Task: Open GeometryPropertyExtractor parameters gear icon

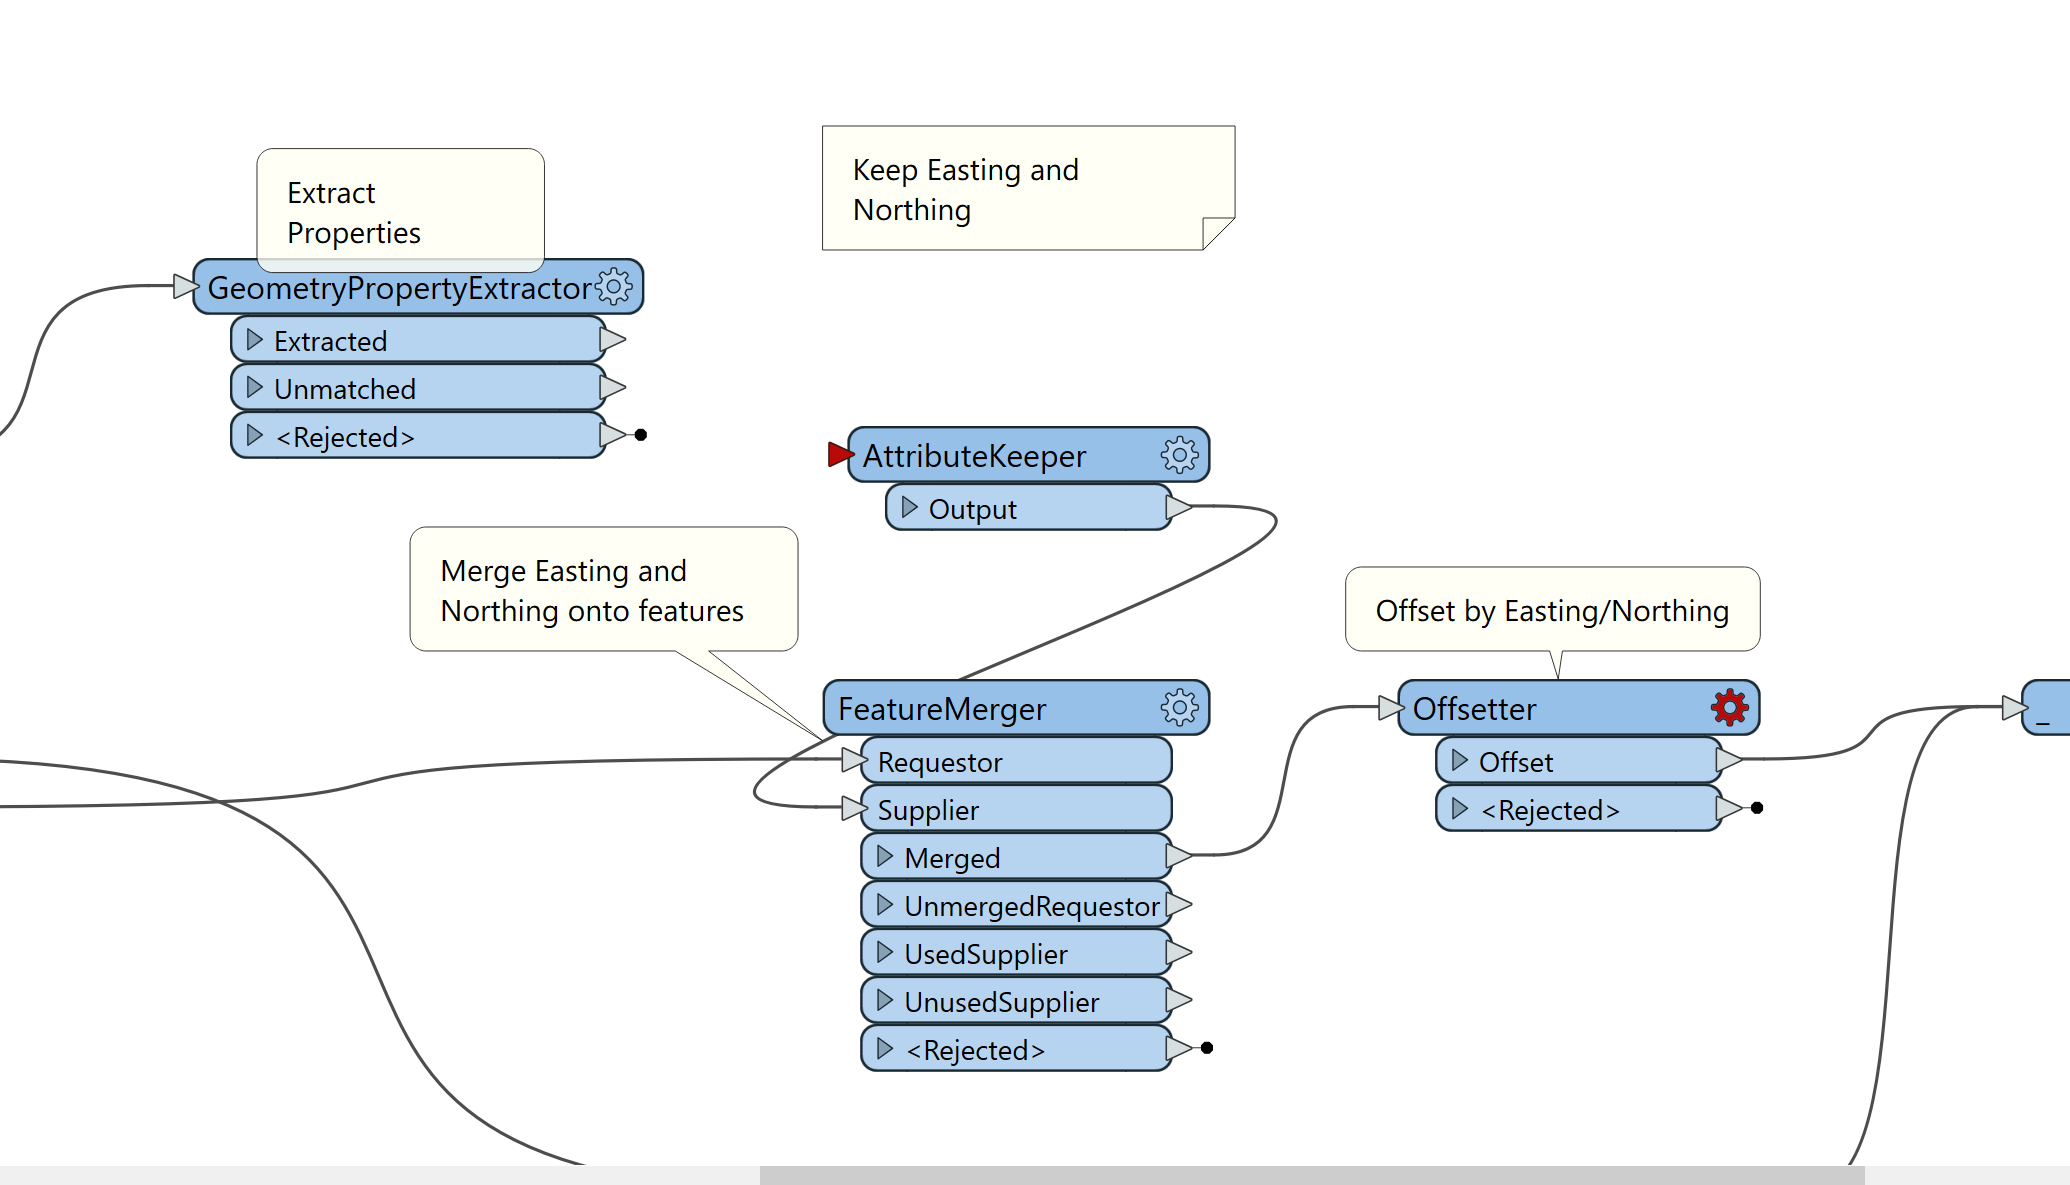Action: click(x=614, y=287)
